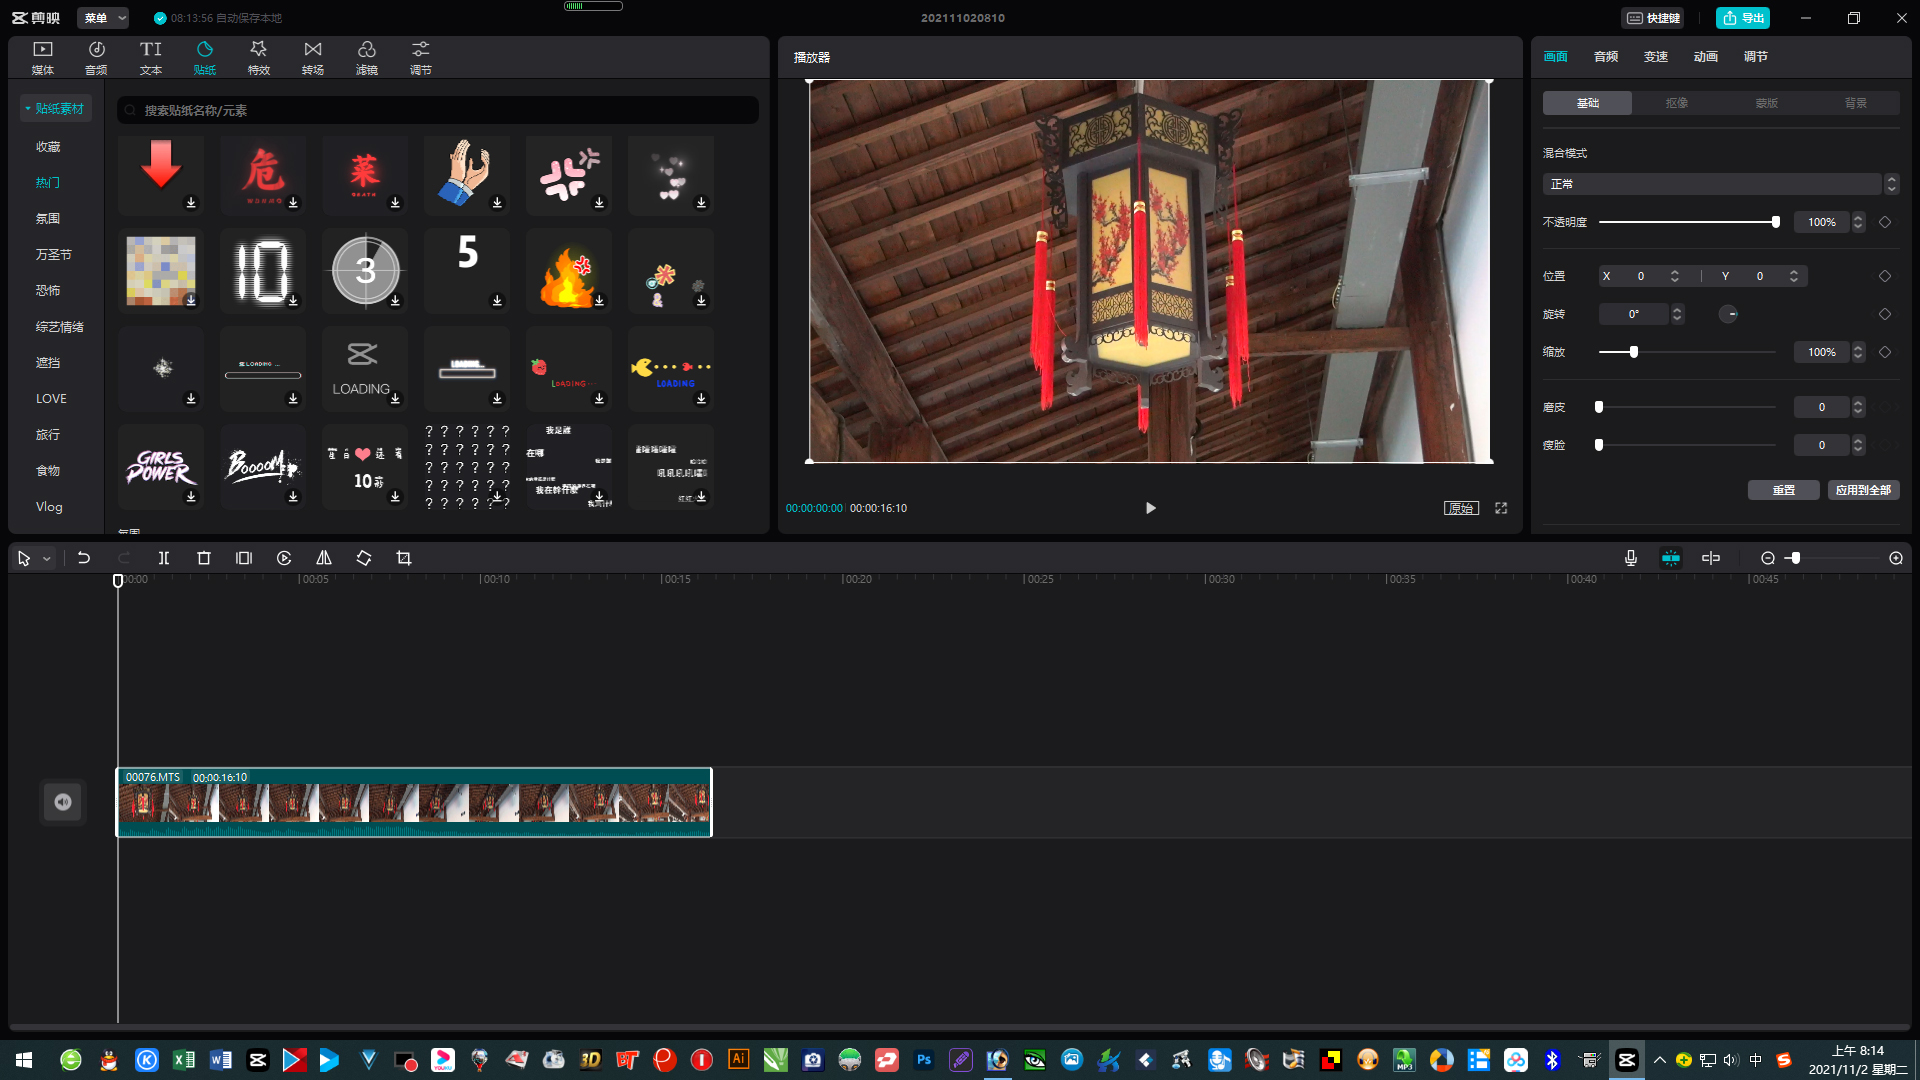Open the 文本 text panel
The image size is (1920, 1080).
151,58
